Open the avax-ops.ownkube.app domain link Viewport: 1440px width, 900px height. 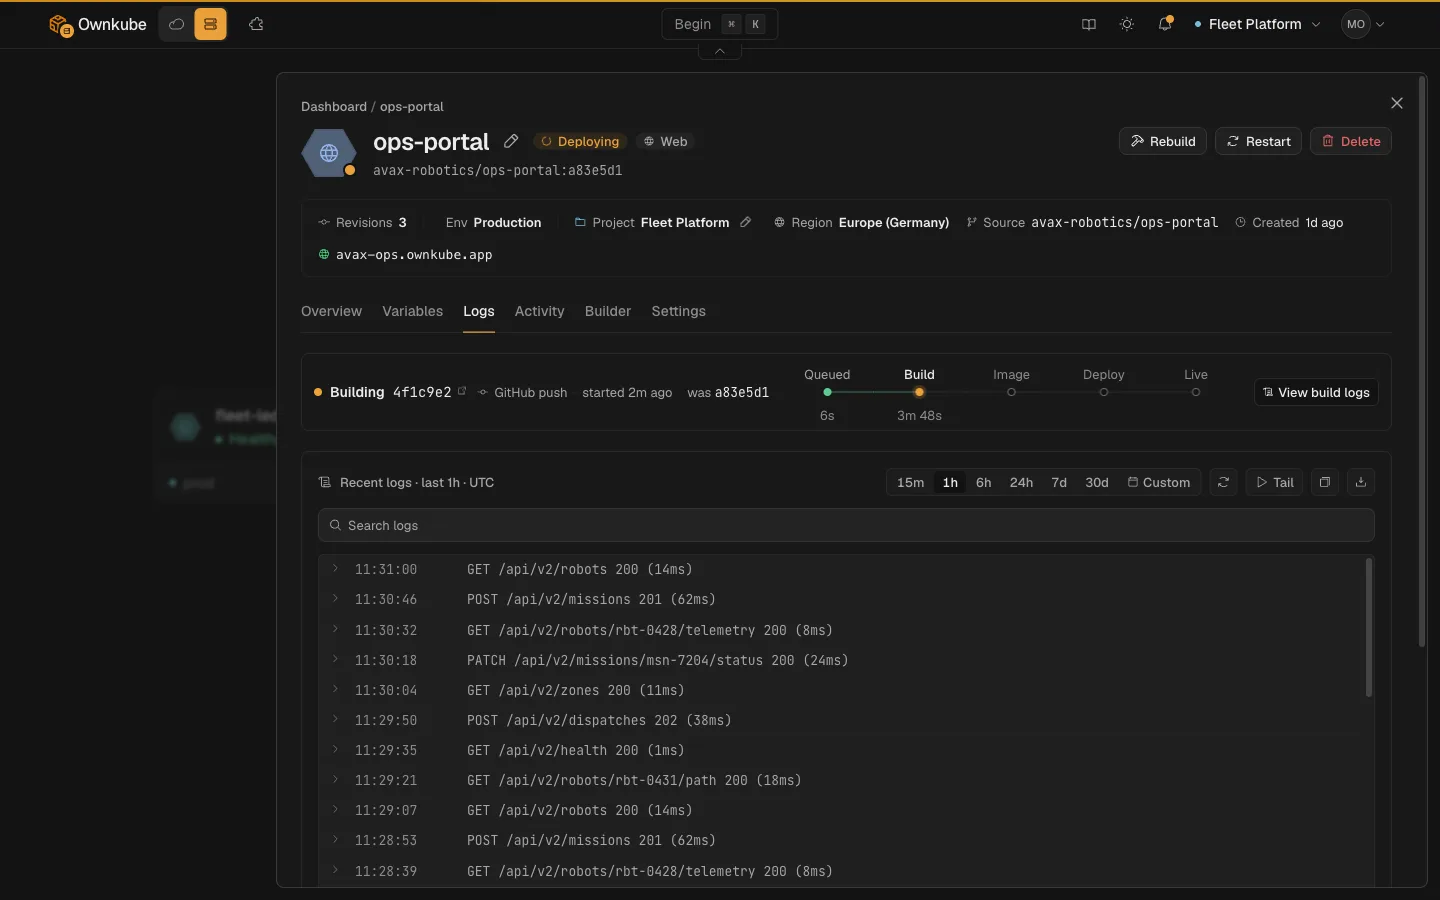coord(414,255)
